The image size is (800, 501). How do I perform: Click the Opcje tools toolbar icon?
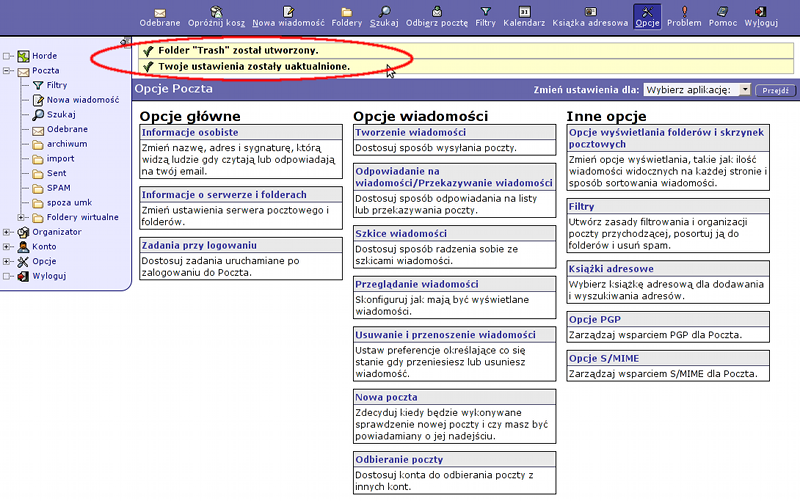(647, 12)
